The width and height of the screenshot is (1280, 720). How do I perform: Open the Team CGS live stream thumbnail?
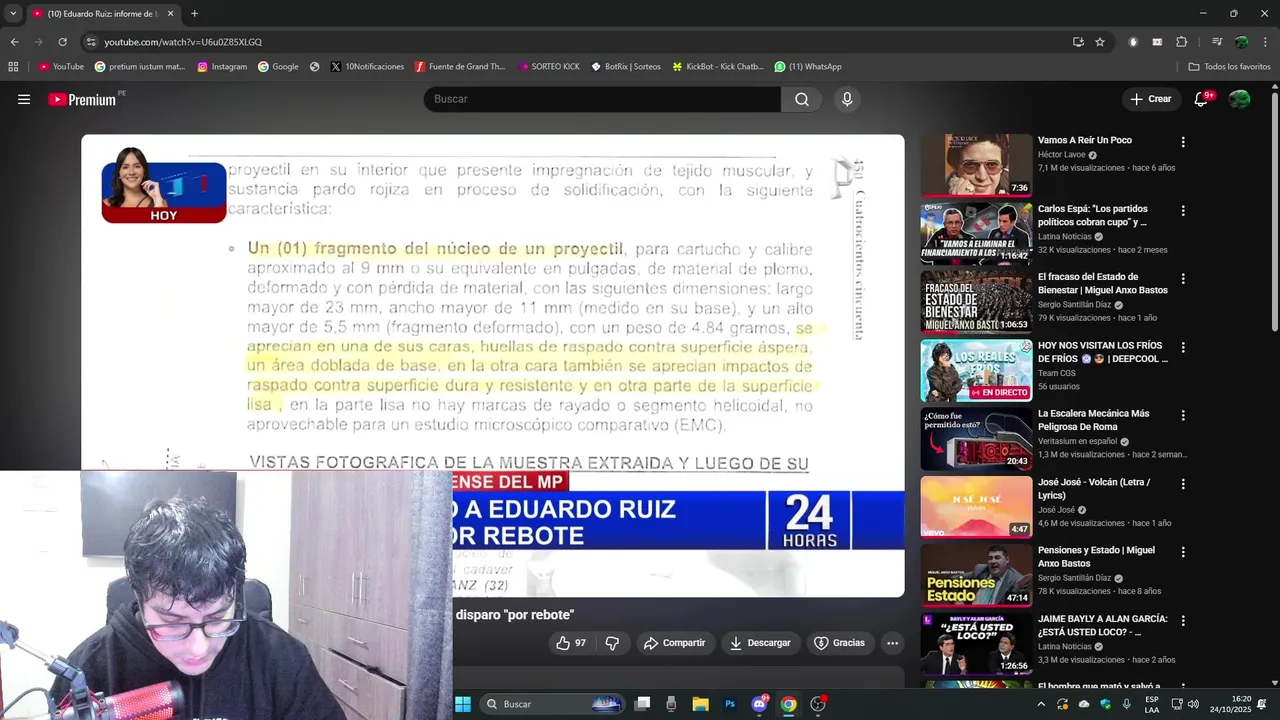[976, 370]
